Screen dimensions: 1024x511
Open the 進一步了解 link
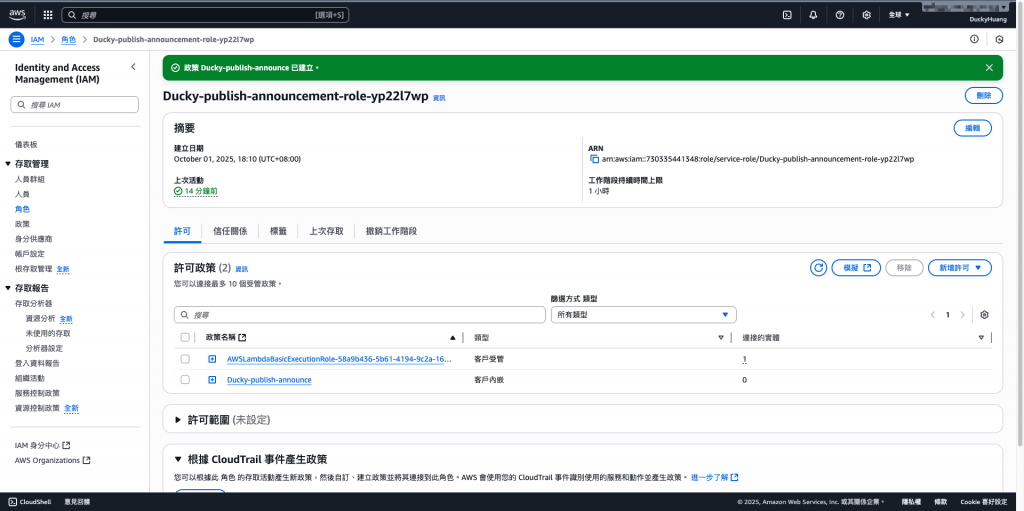point(714,478)
